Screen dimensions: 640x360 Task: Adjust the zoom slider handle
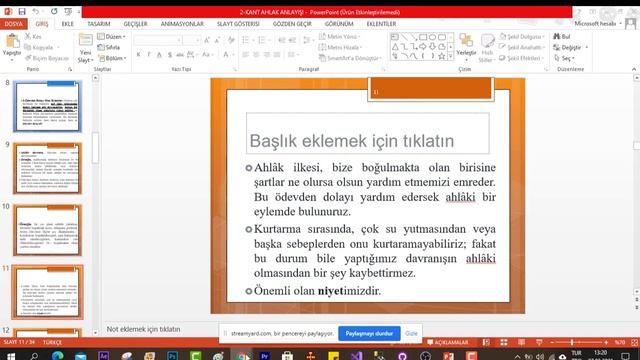[572, 342]
